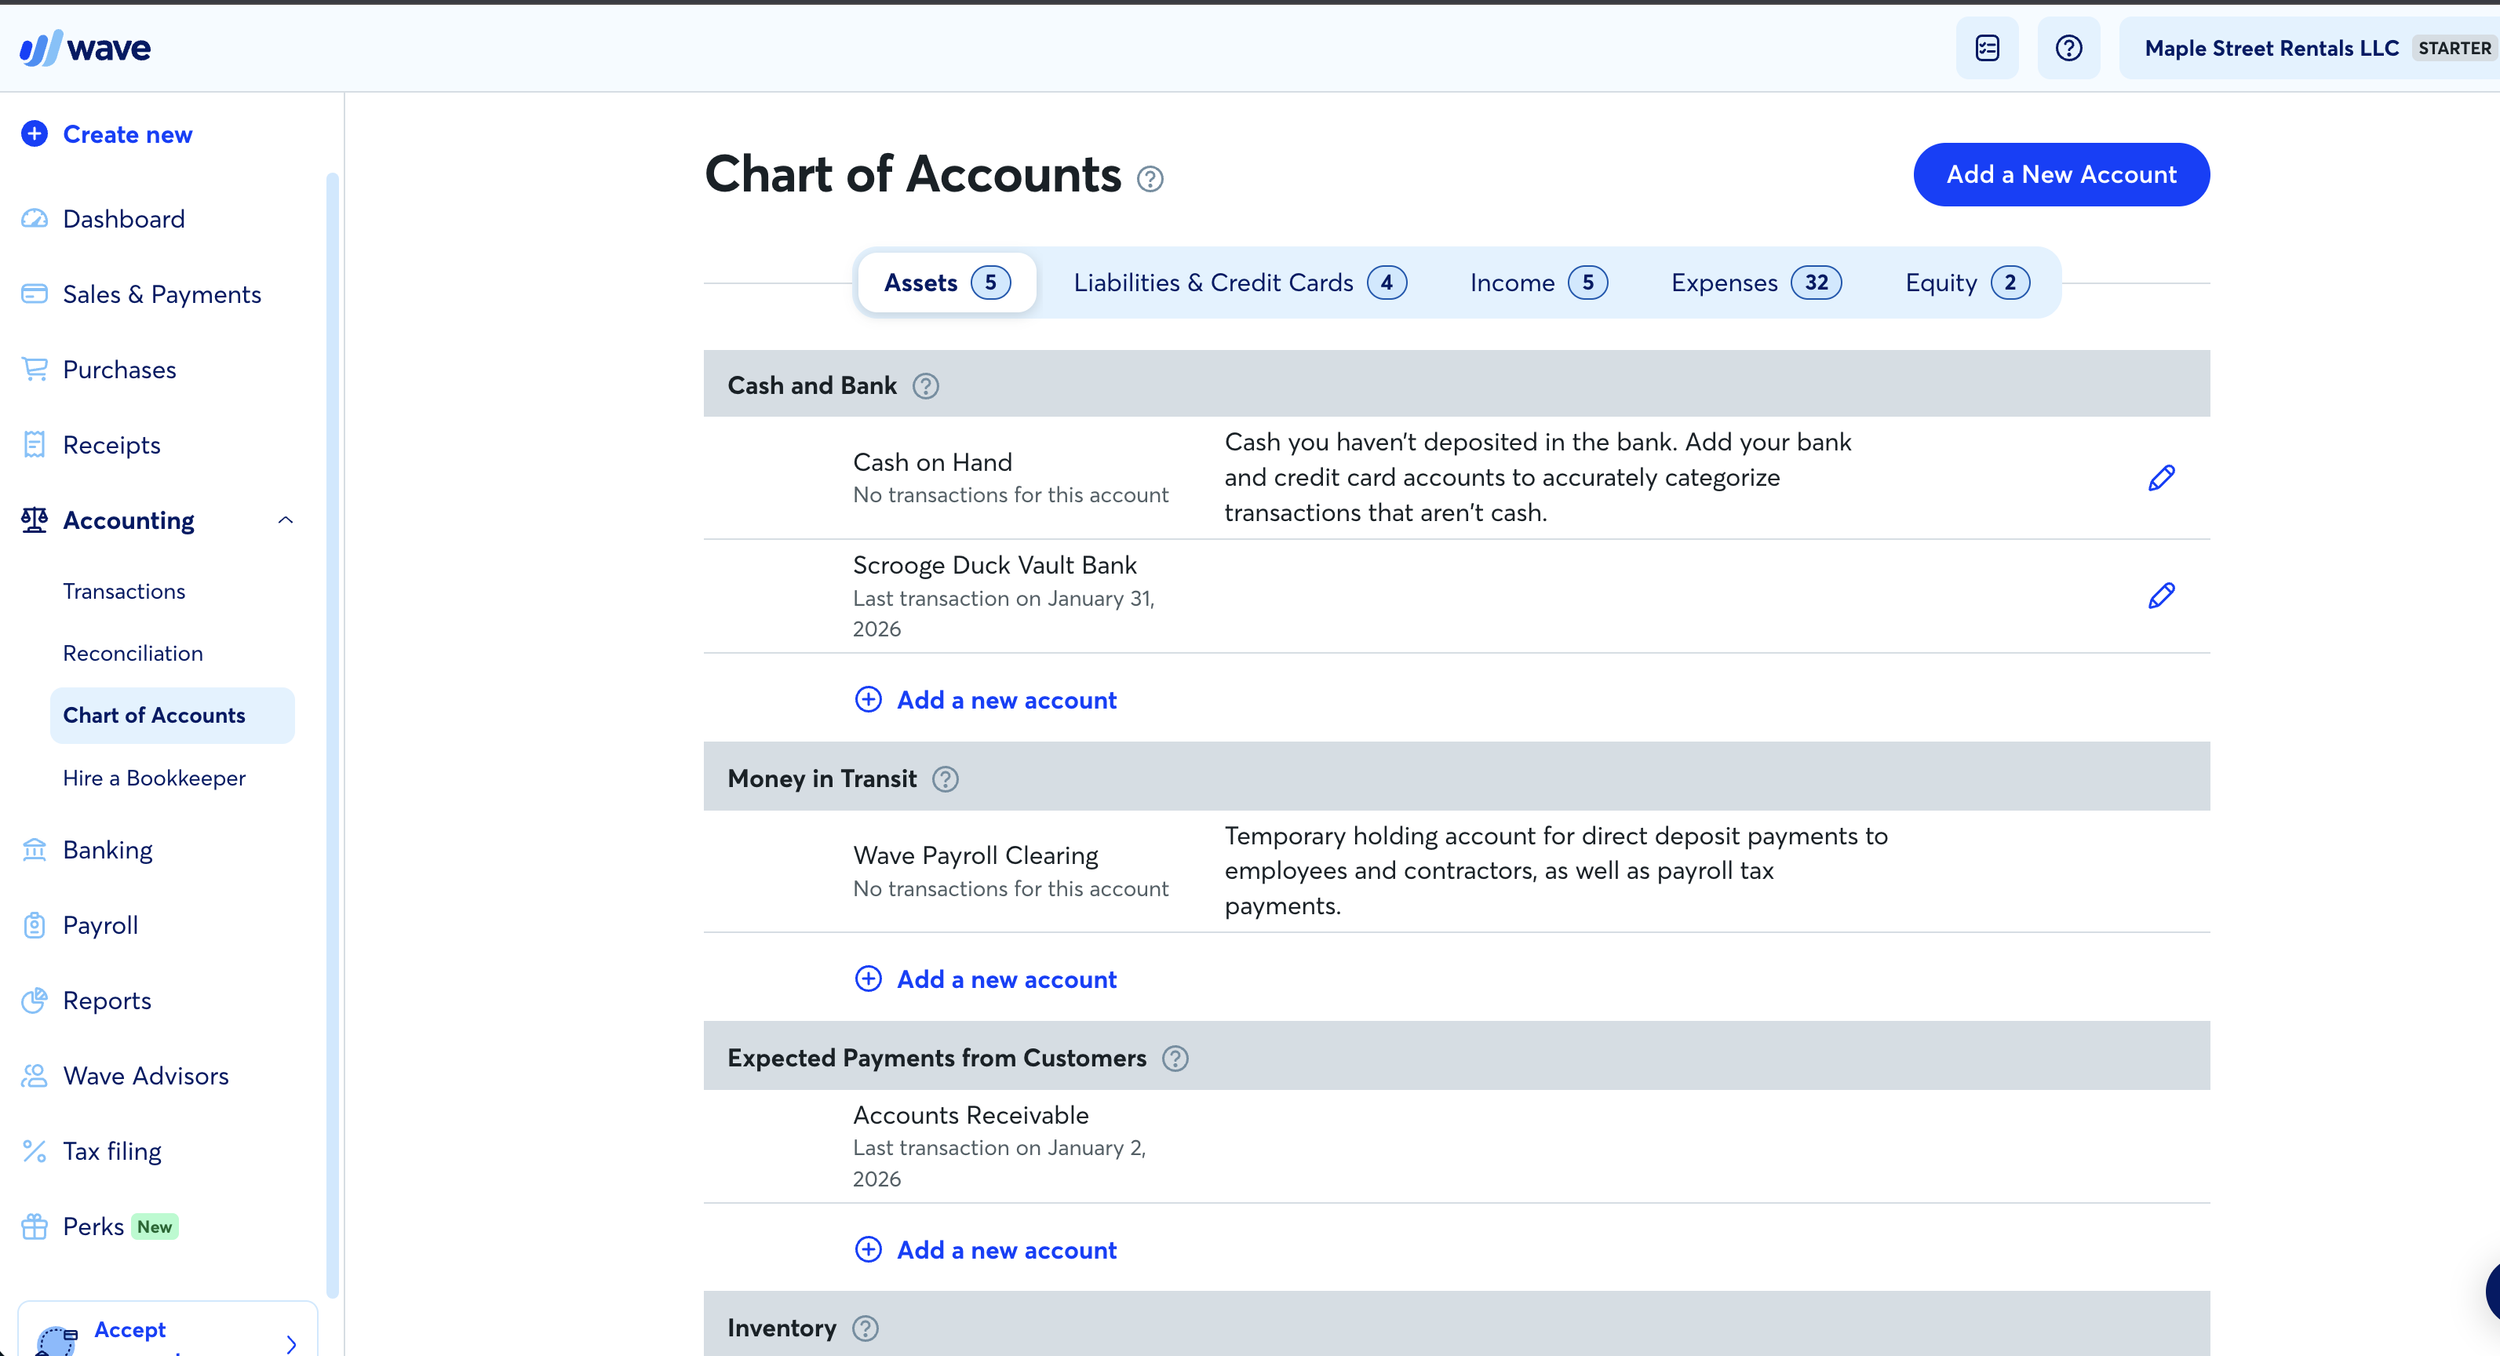2500x1356 pixels.
Task: Open Help via the question mark icon
Action: point(2069,47)
